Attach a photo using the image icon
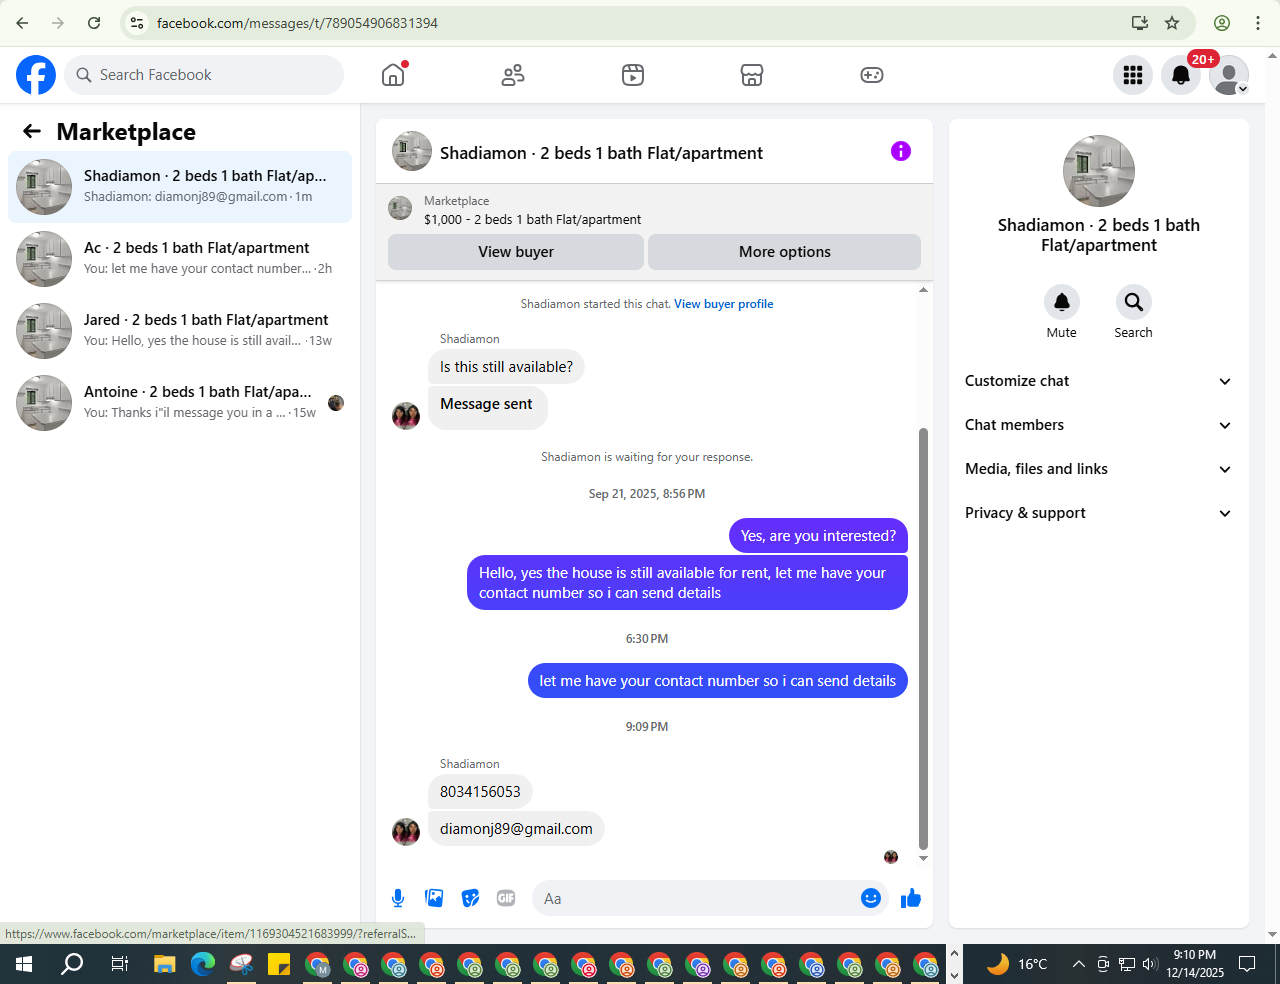 coord(434,898)
